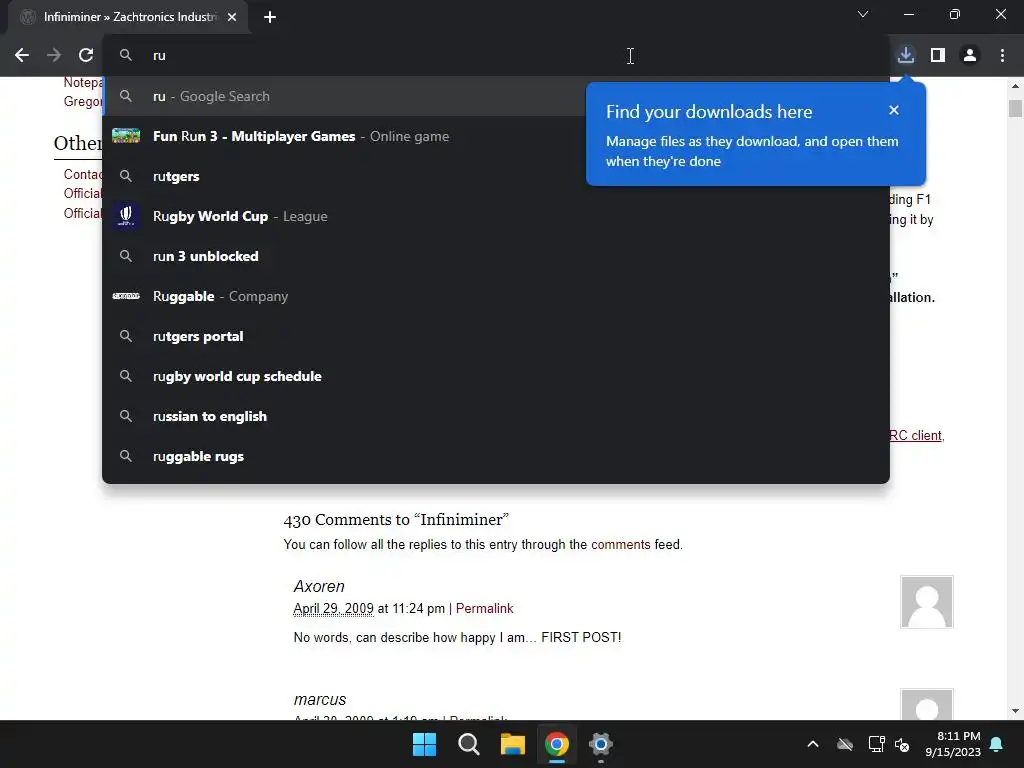Image resolution: width=1024 pixels, height=768 pixels.
Task: Select 'russian to english' suggestion
Action: point(496,416)
